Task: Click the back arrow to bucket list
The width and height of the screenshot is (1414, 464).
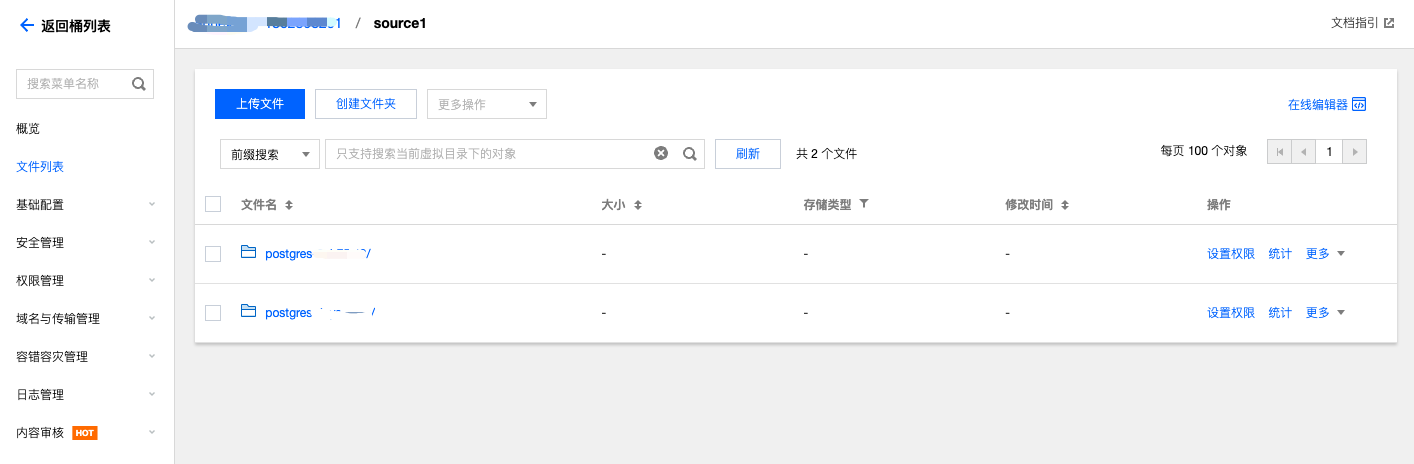Action: click(x=27, y=26)
